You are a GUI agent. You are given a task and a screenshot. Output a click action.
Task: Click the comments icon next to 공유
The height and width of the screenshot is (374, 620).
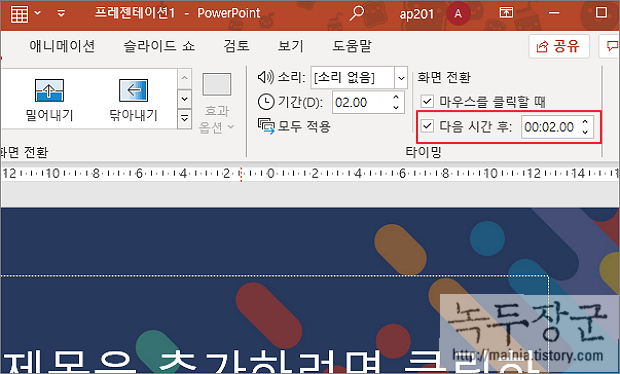611,46
